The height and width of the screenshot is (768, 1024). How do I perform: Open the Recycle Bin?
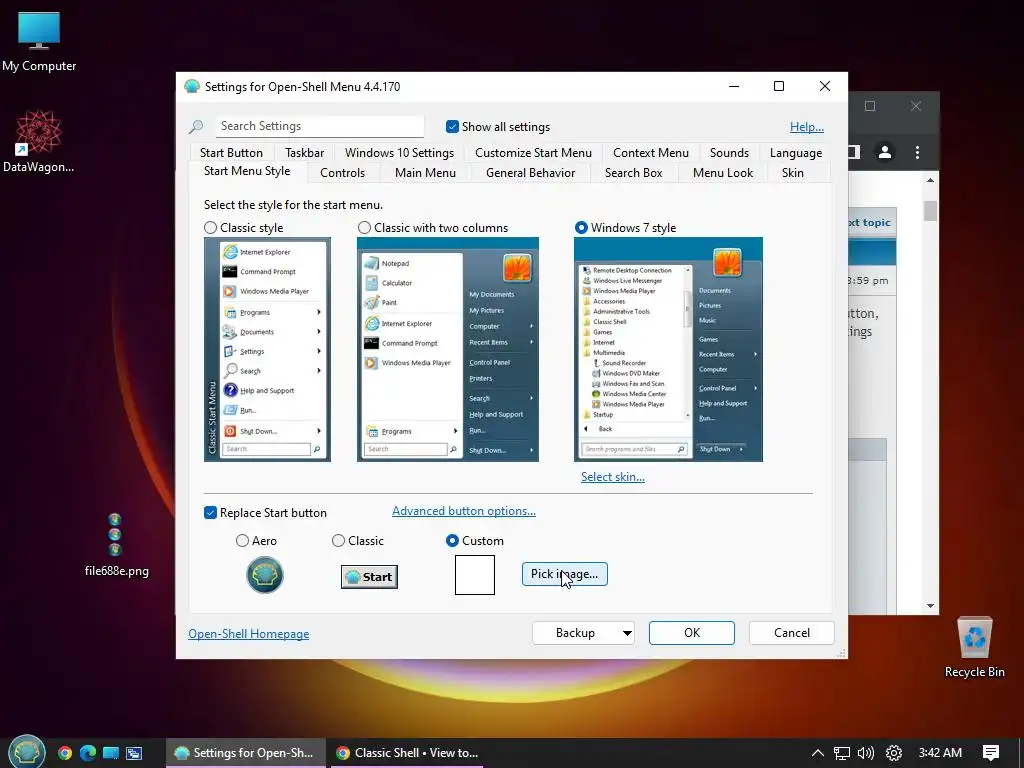click(x=974, y=647)
